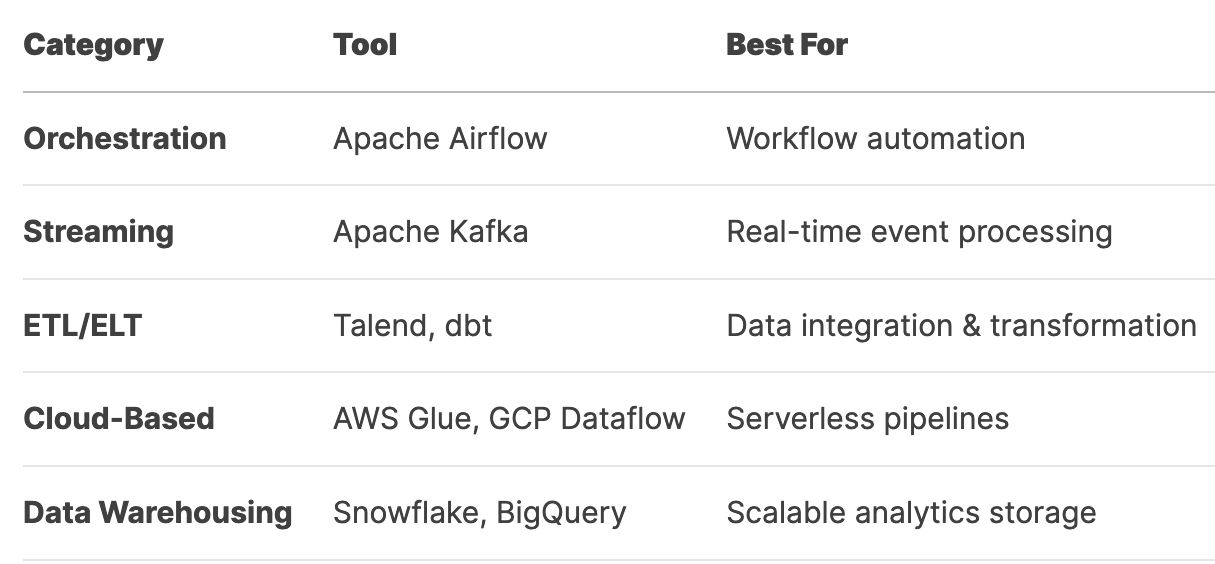Click the Best For column header
This screenshot has width=1215, height=564.
pyautogui.click(x=787, y=45)
